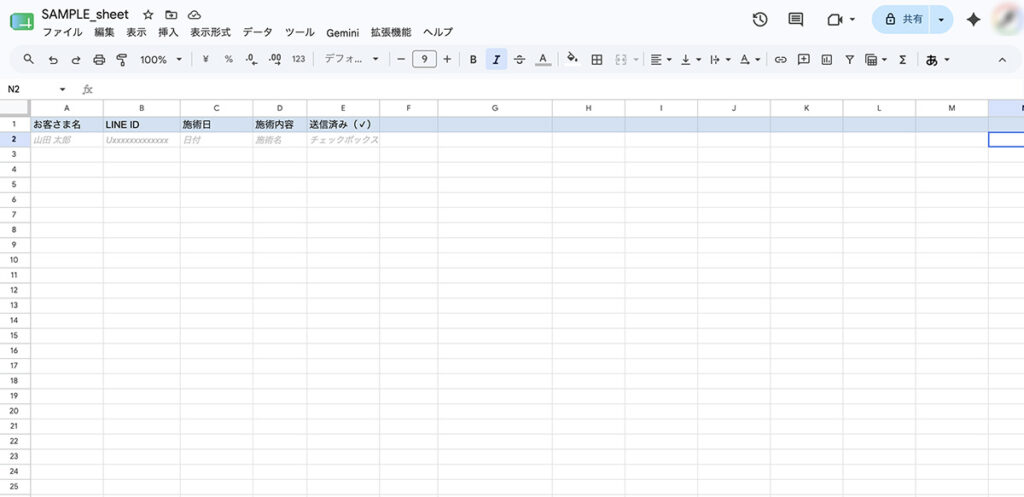Redo the last action
The width and height of the screenshot is (1024, 497).
tap(76, 59)
